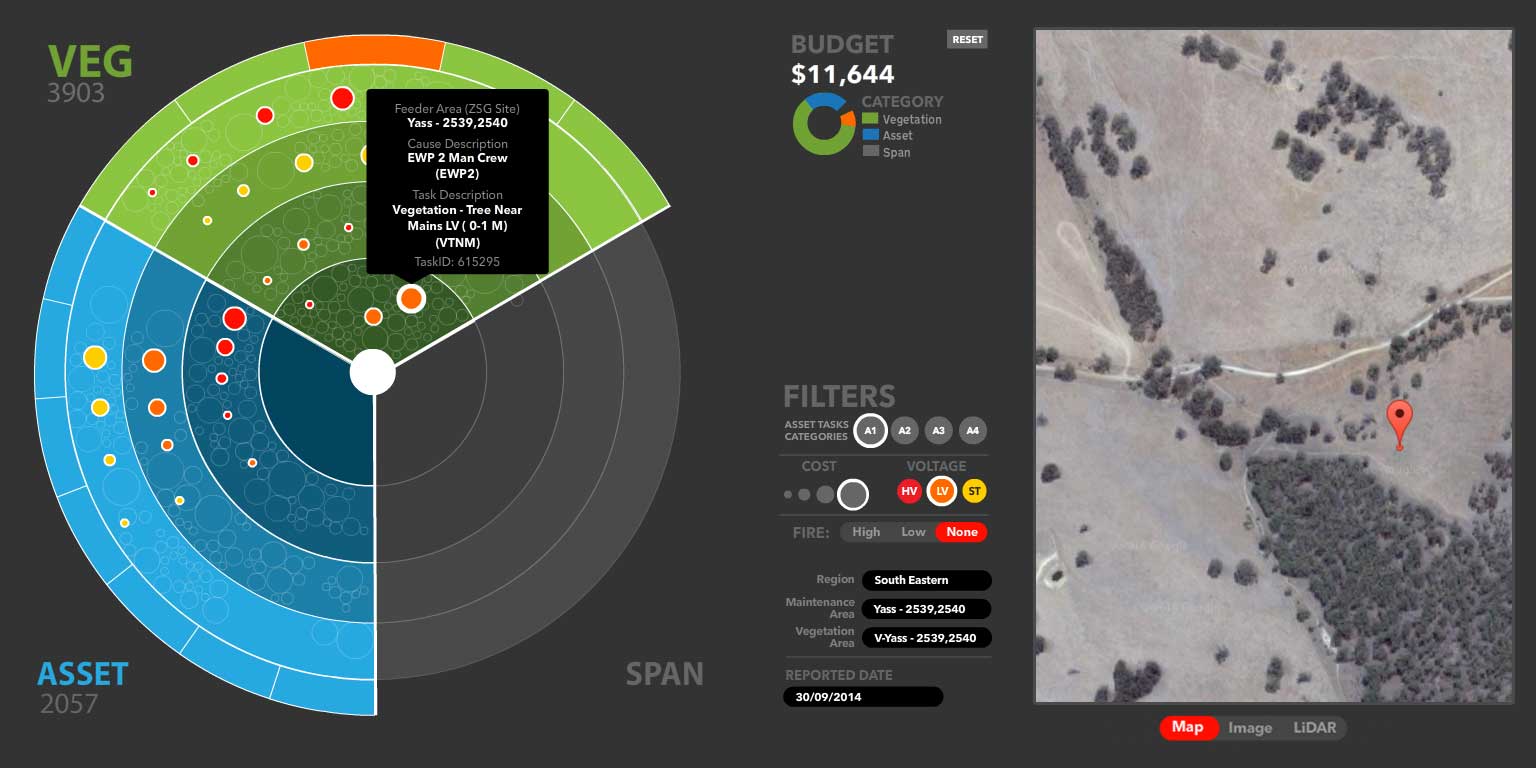Viewport: 1536px width, 768px height.
Task: Switch to the LiDAR view tab
Action: click(x=1314, y=728)
